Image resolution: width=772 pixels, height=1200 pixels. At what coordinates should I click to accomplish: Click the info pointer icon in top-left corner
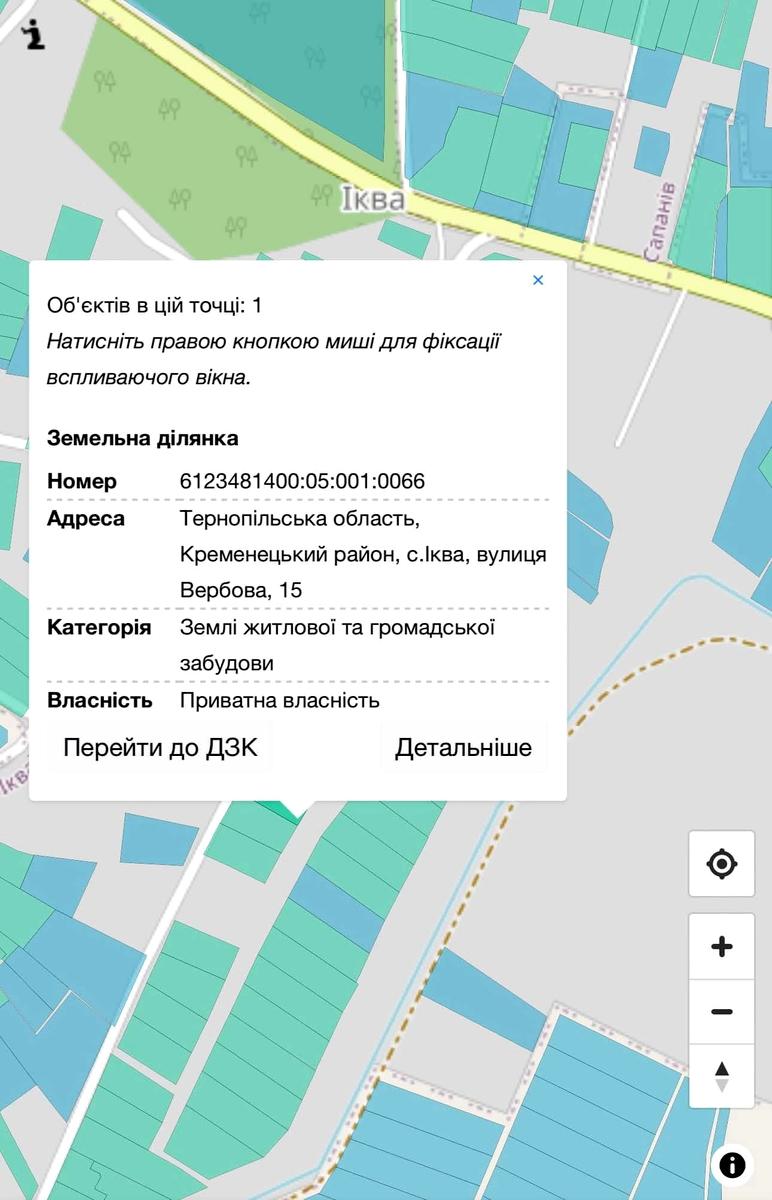click(35, 34)
